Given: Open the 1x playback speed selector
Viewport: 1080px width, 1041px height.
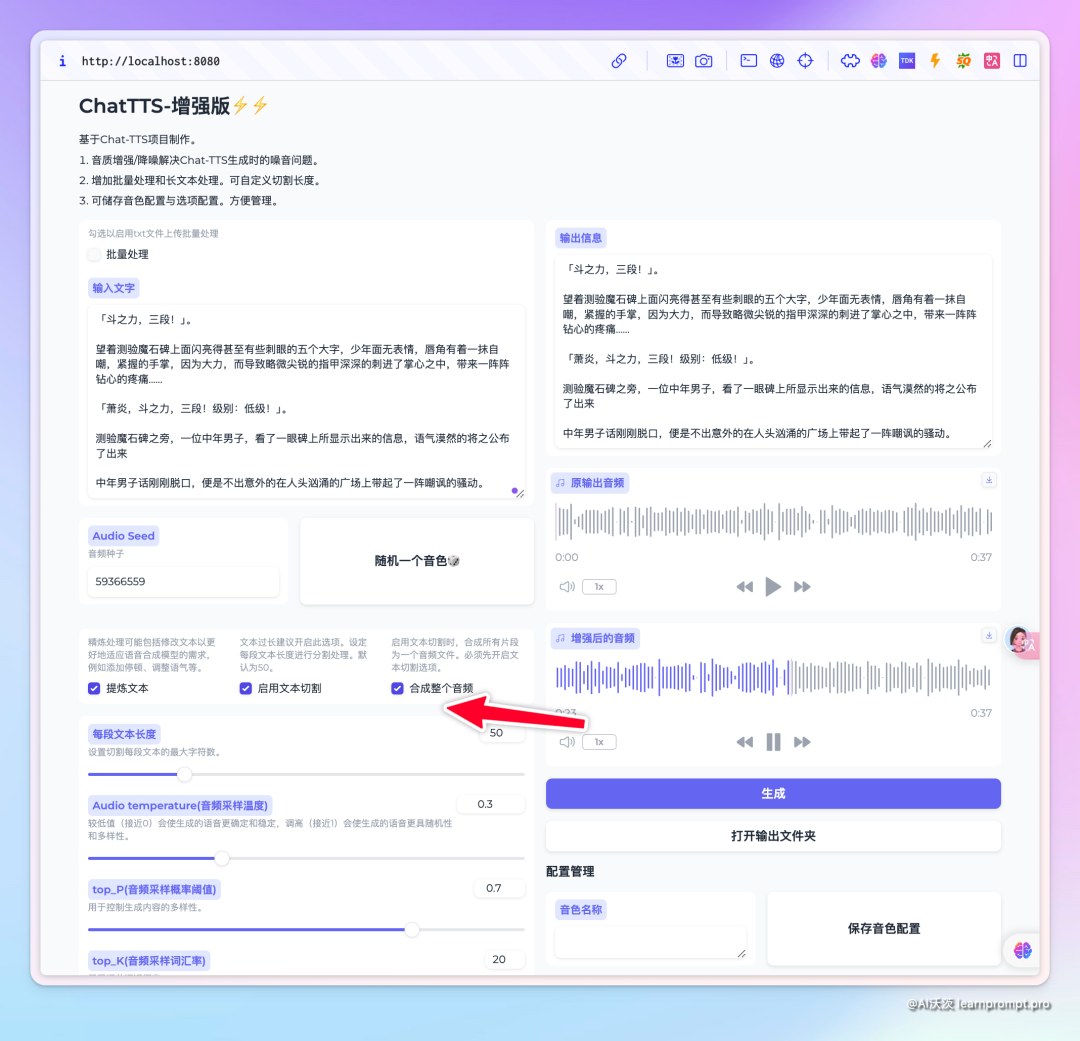Looking at the screenshot, I should click(599, 587).
